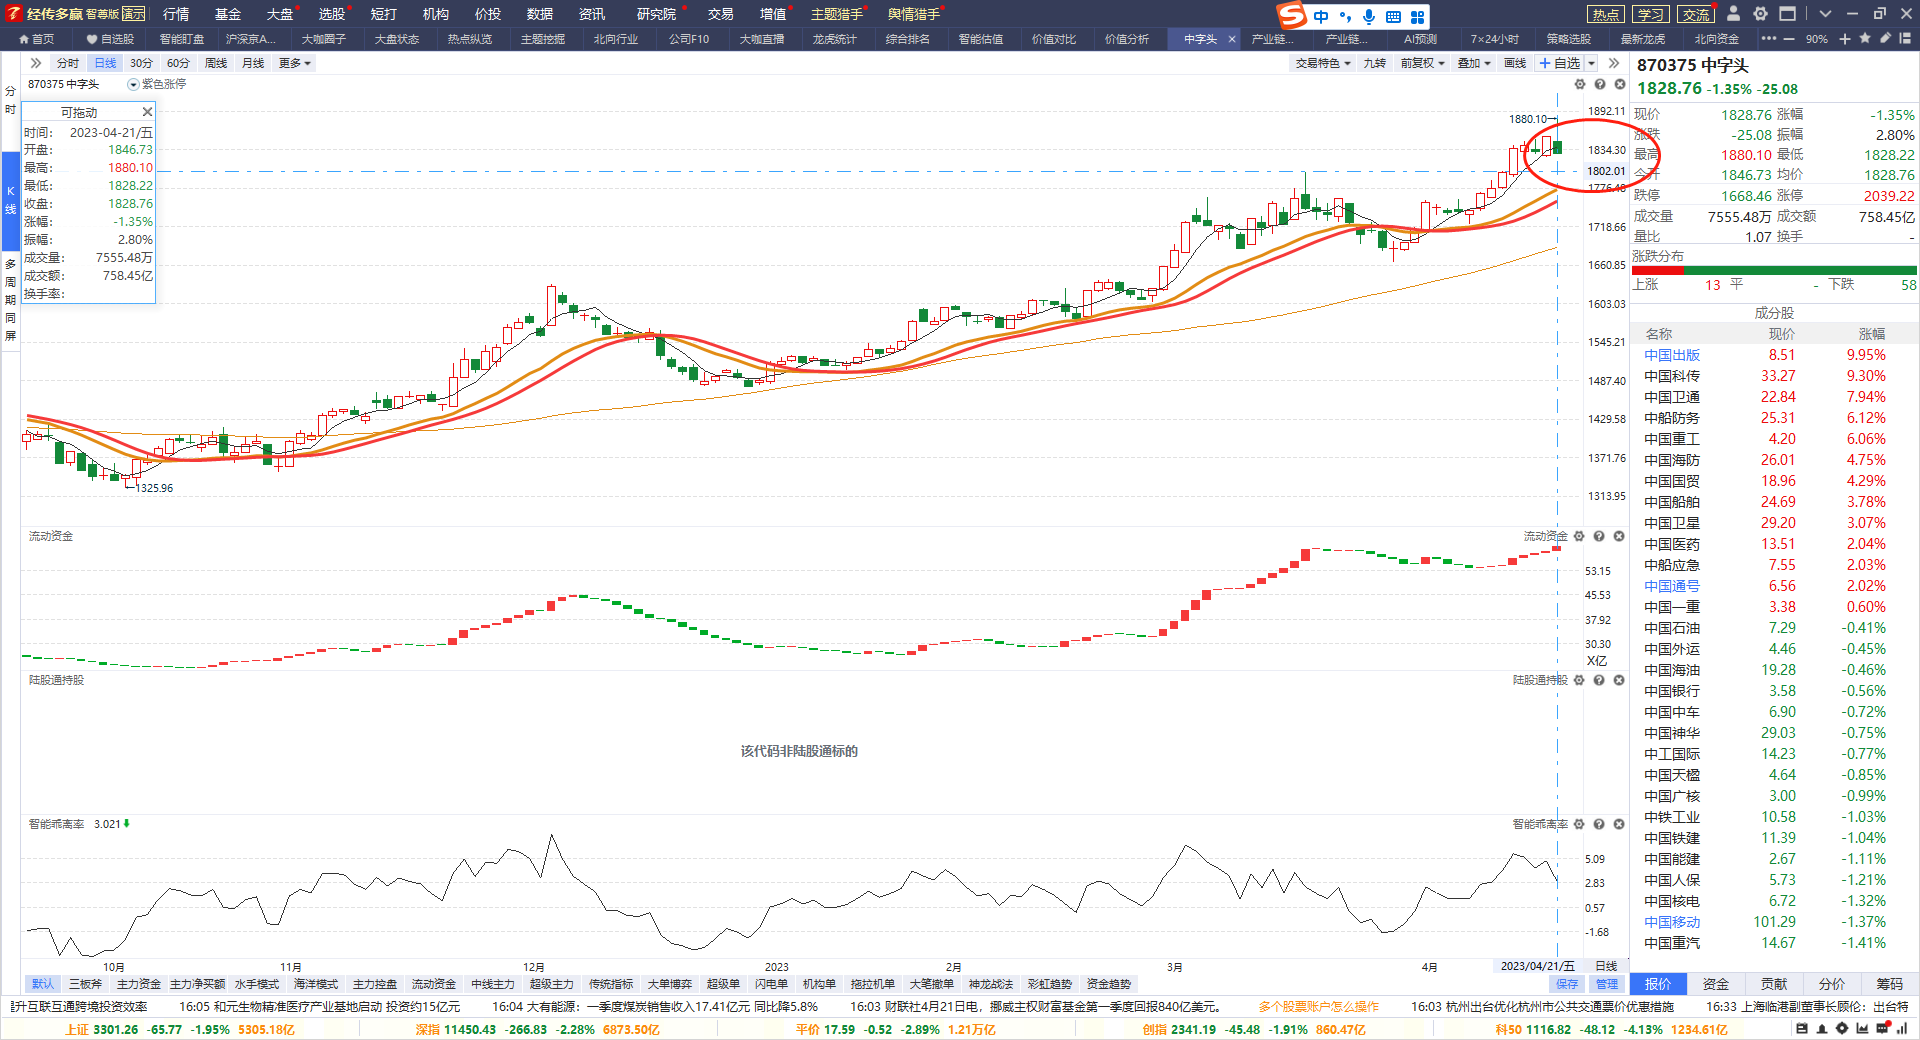
Task: Switch chart period to 日线
Action: click(105, 63)
